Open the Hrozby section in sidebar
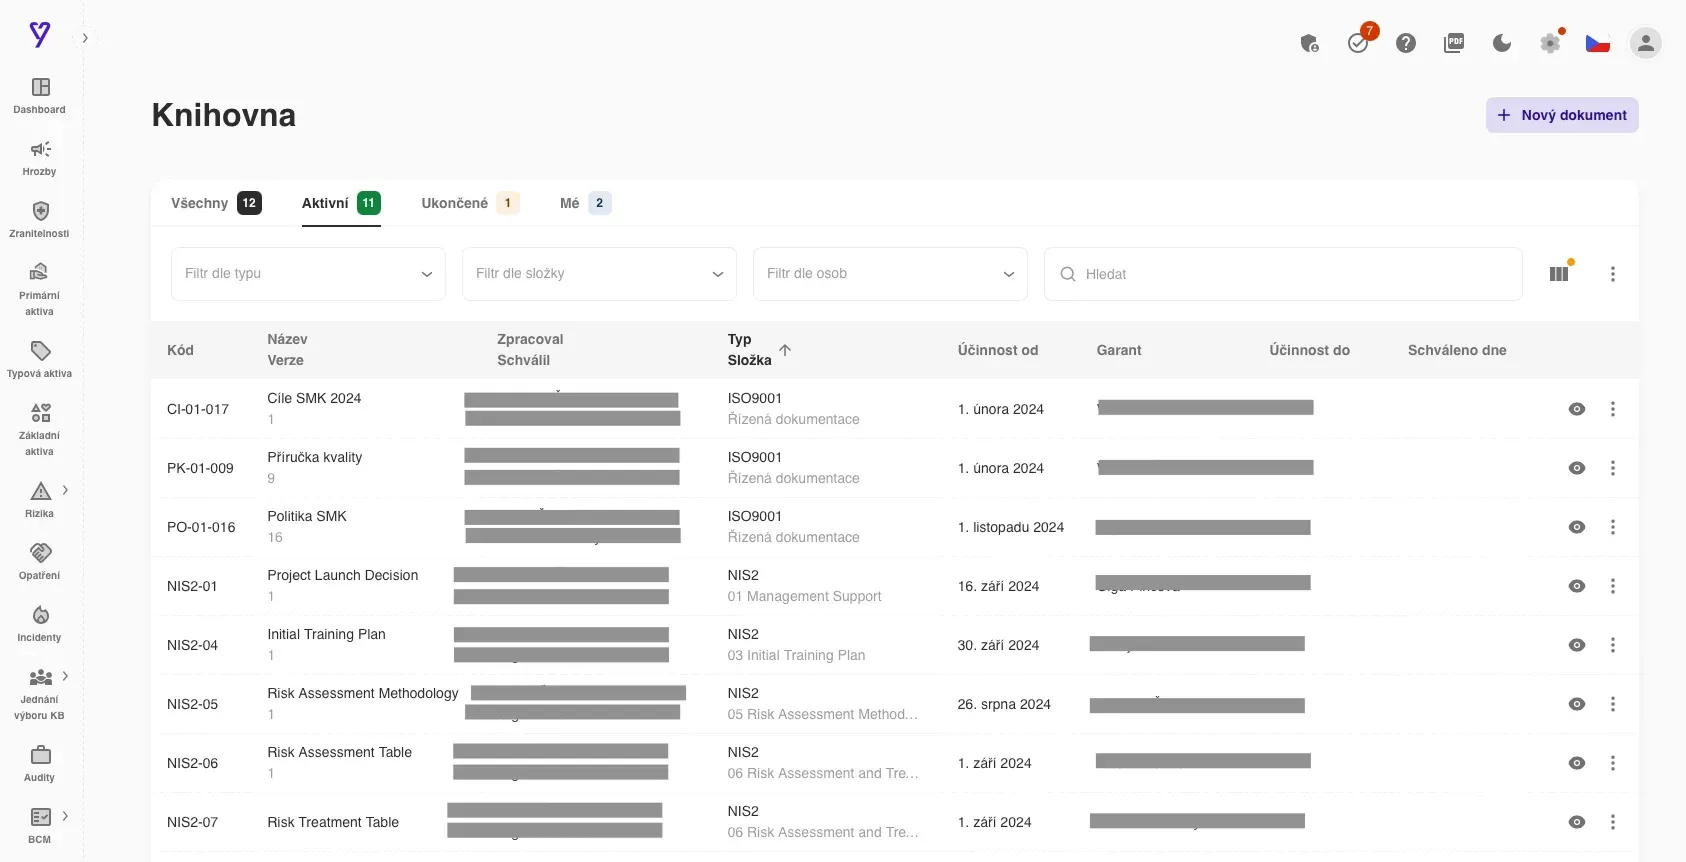Viewport: 1686px width, 862px height. 40,159
